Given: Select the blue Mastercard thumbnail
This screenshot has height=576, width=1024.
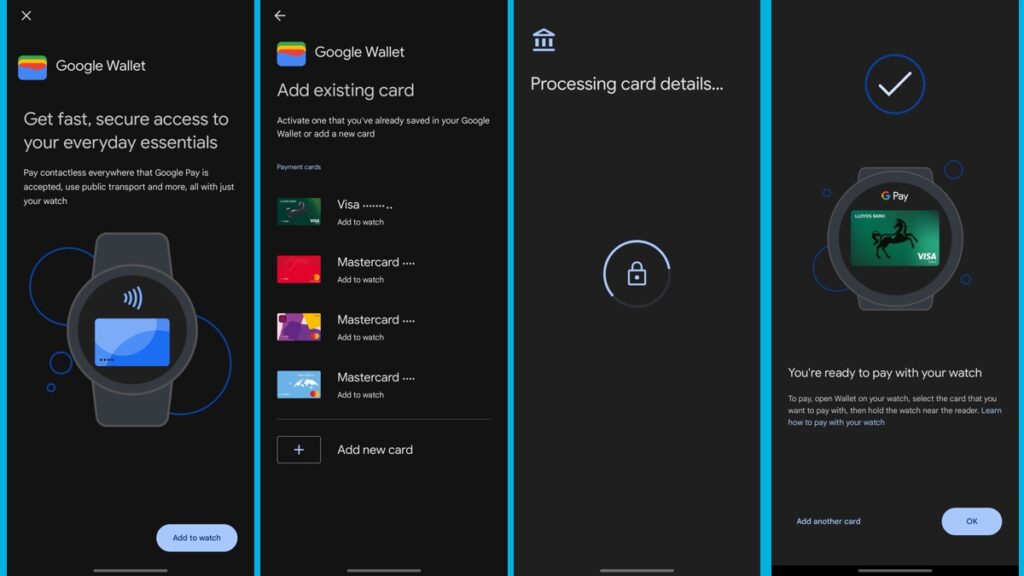Looking at the screenshot, I should tap(299, 385).
